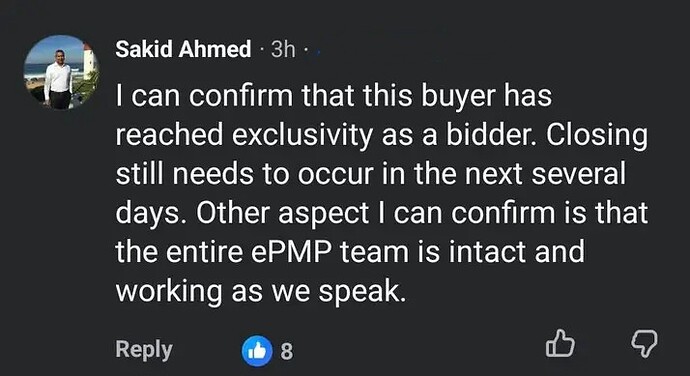Click the word "days." in the comment
Screen dimensions: 690x376
pos(151,214)
